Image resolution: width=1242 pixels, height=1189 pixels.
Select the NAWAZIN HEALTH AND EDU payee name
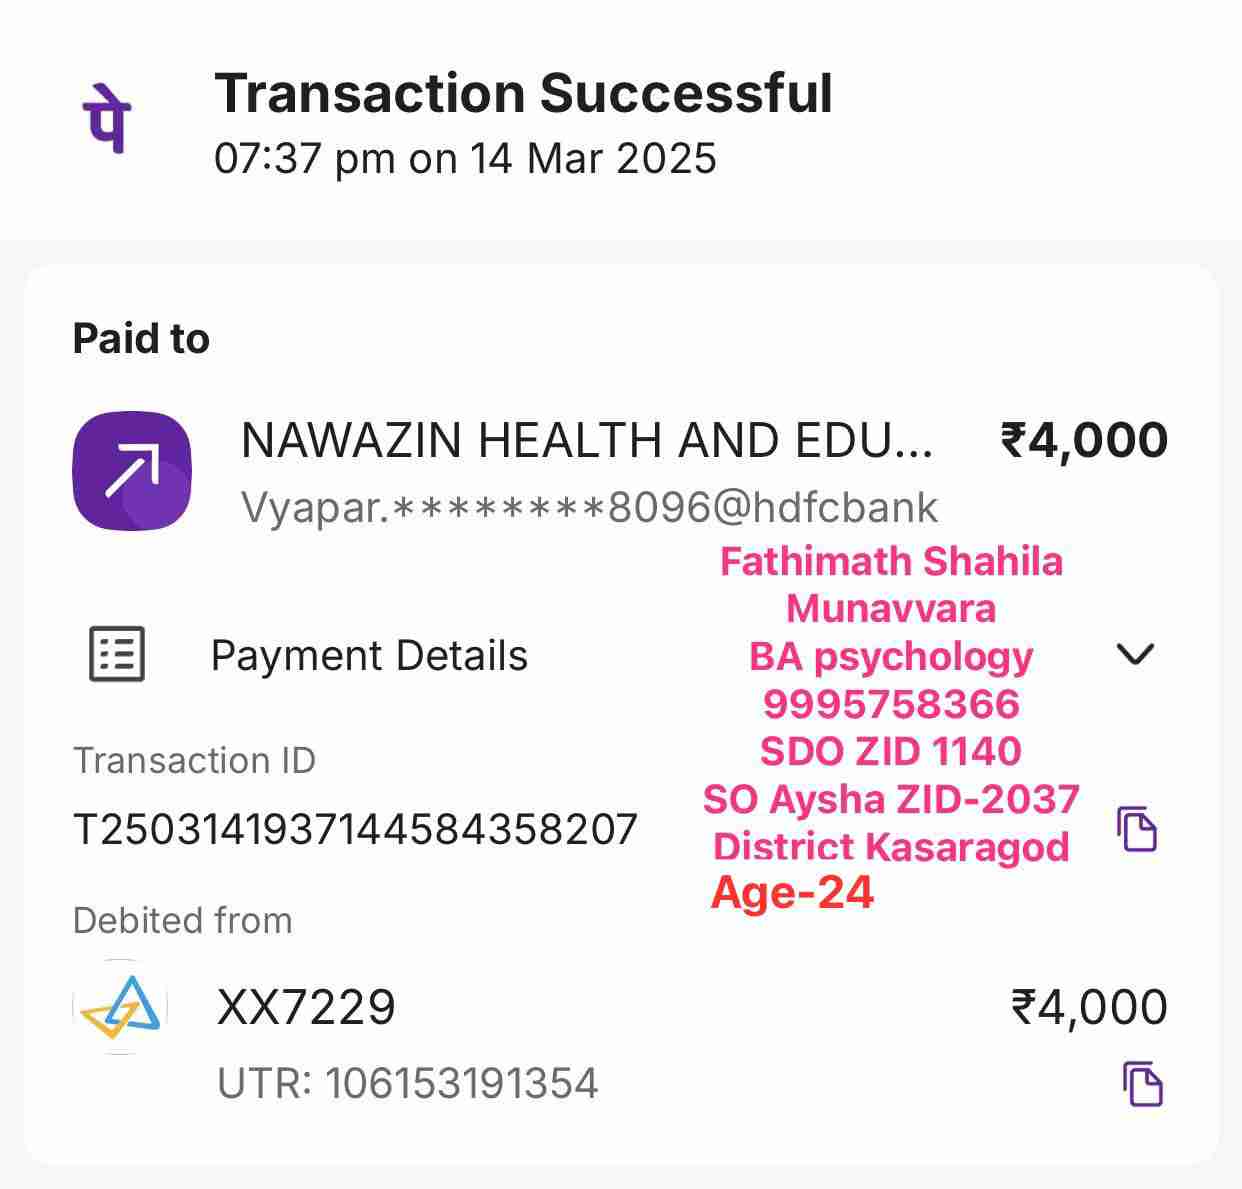pyautogui.click(x=587, y=440)
